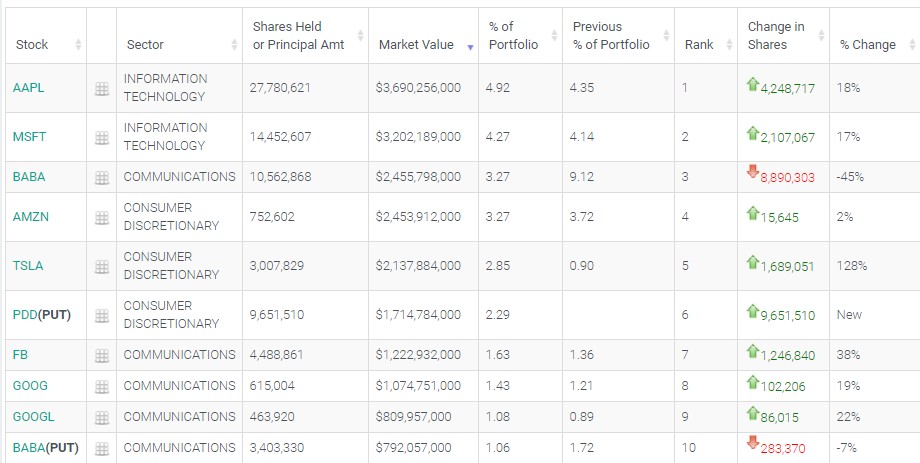Viewport: 920px width, 463px height.
Task: Sort by the Sector column header
Action: click(145, 45)
